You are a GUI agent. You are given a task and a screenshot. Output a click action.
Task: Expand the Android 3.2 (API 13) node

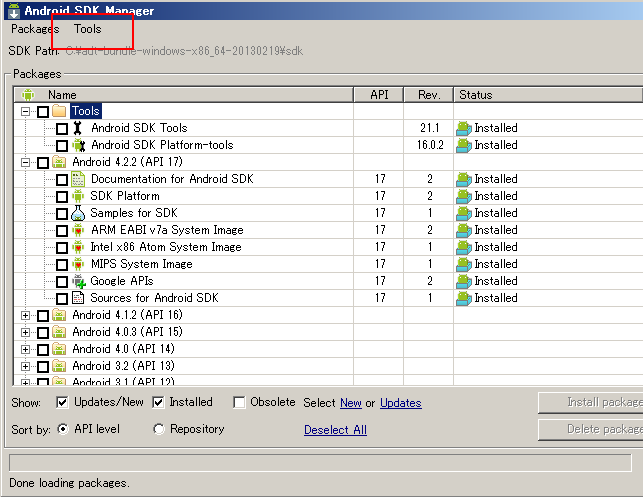pyautogui.click(x=25, y=367)
